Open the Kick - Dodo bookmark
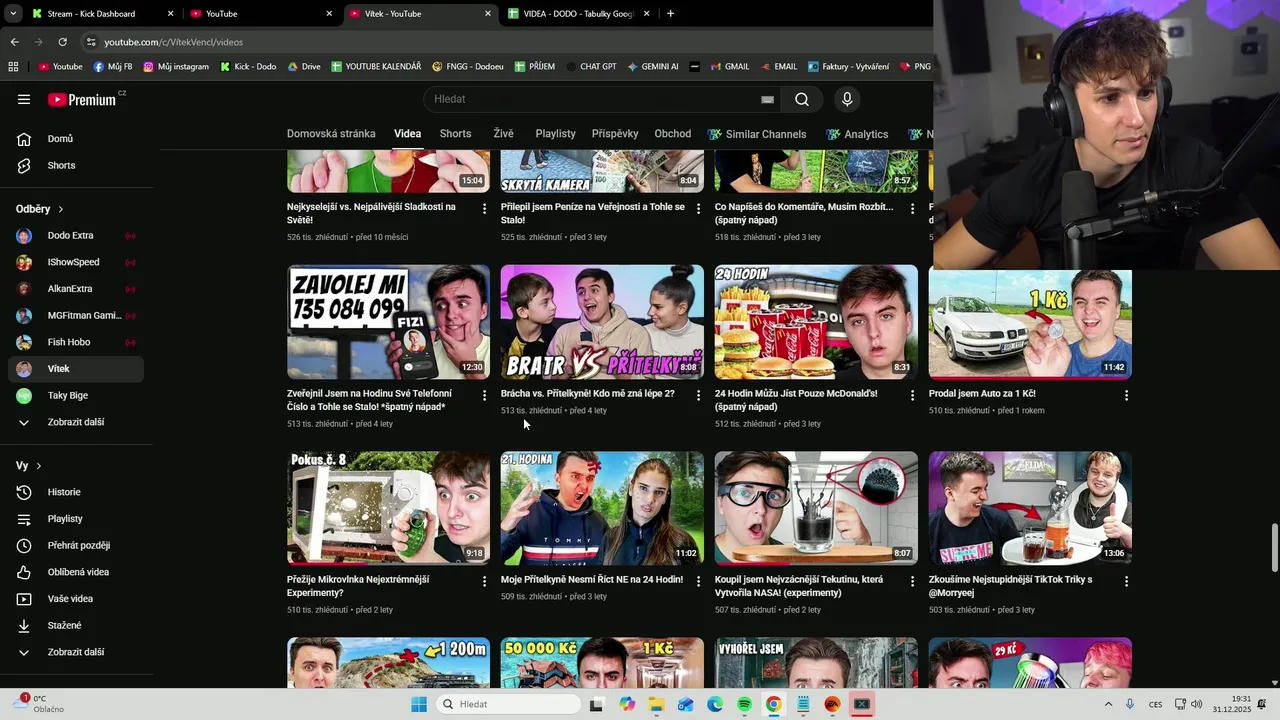Viewport: 1280px width, 720px height. [248, 67]
